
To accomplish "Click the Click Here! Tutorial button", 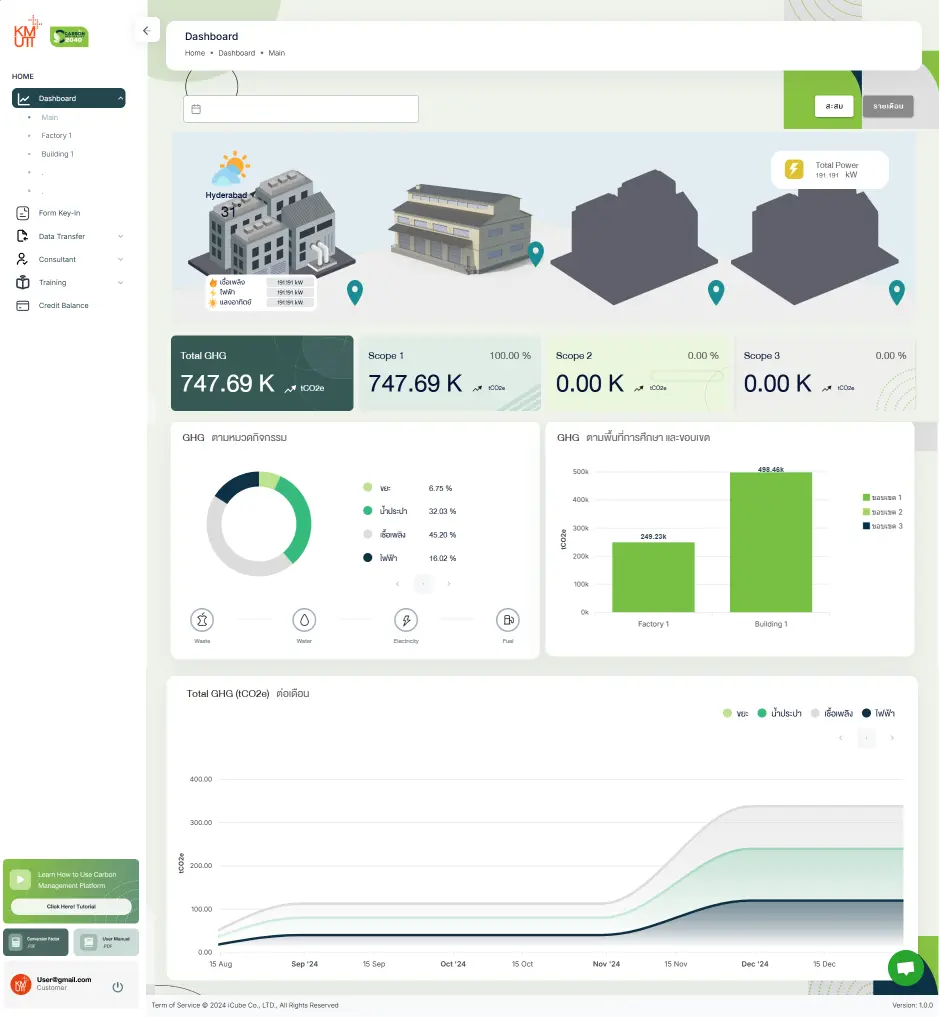I will point(71,908).
